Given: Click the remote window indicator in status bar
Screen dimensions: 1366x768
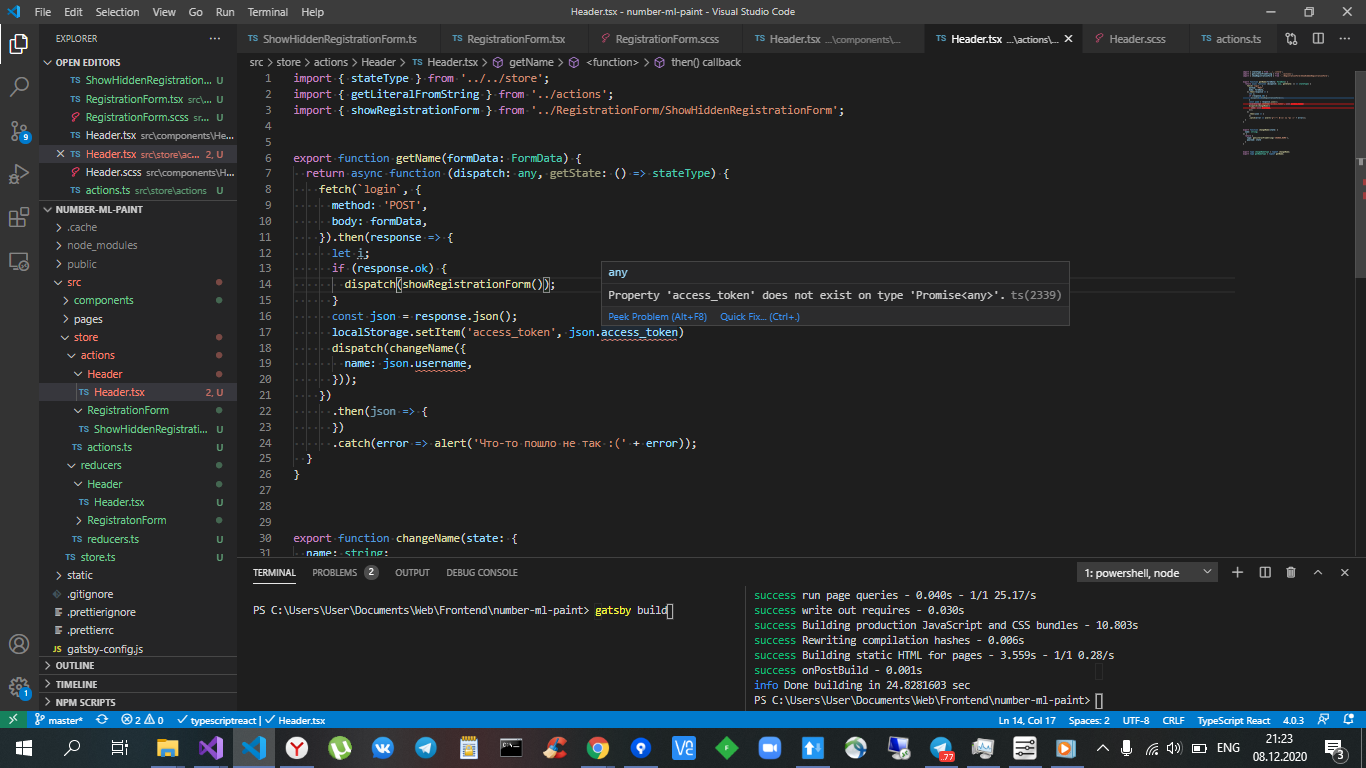Looking at the screenshot, I should pyautogui.click(x=13, y=720).
